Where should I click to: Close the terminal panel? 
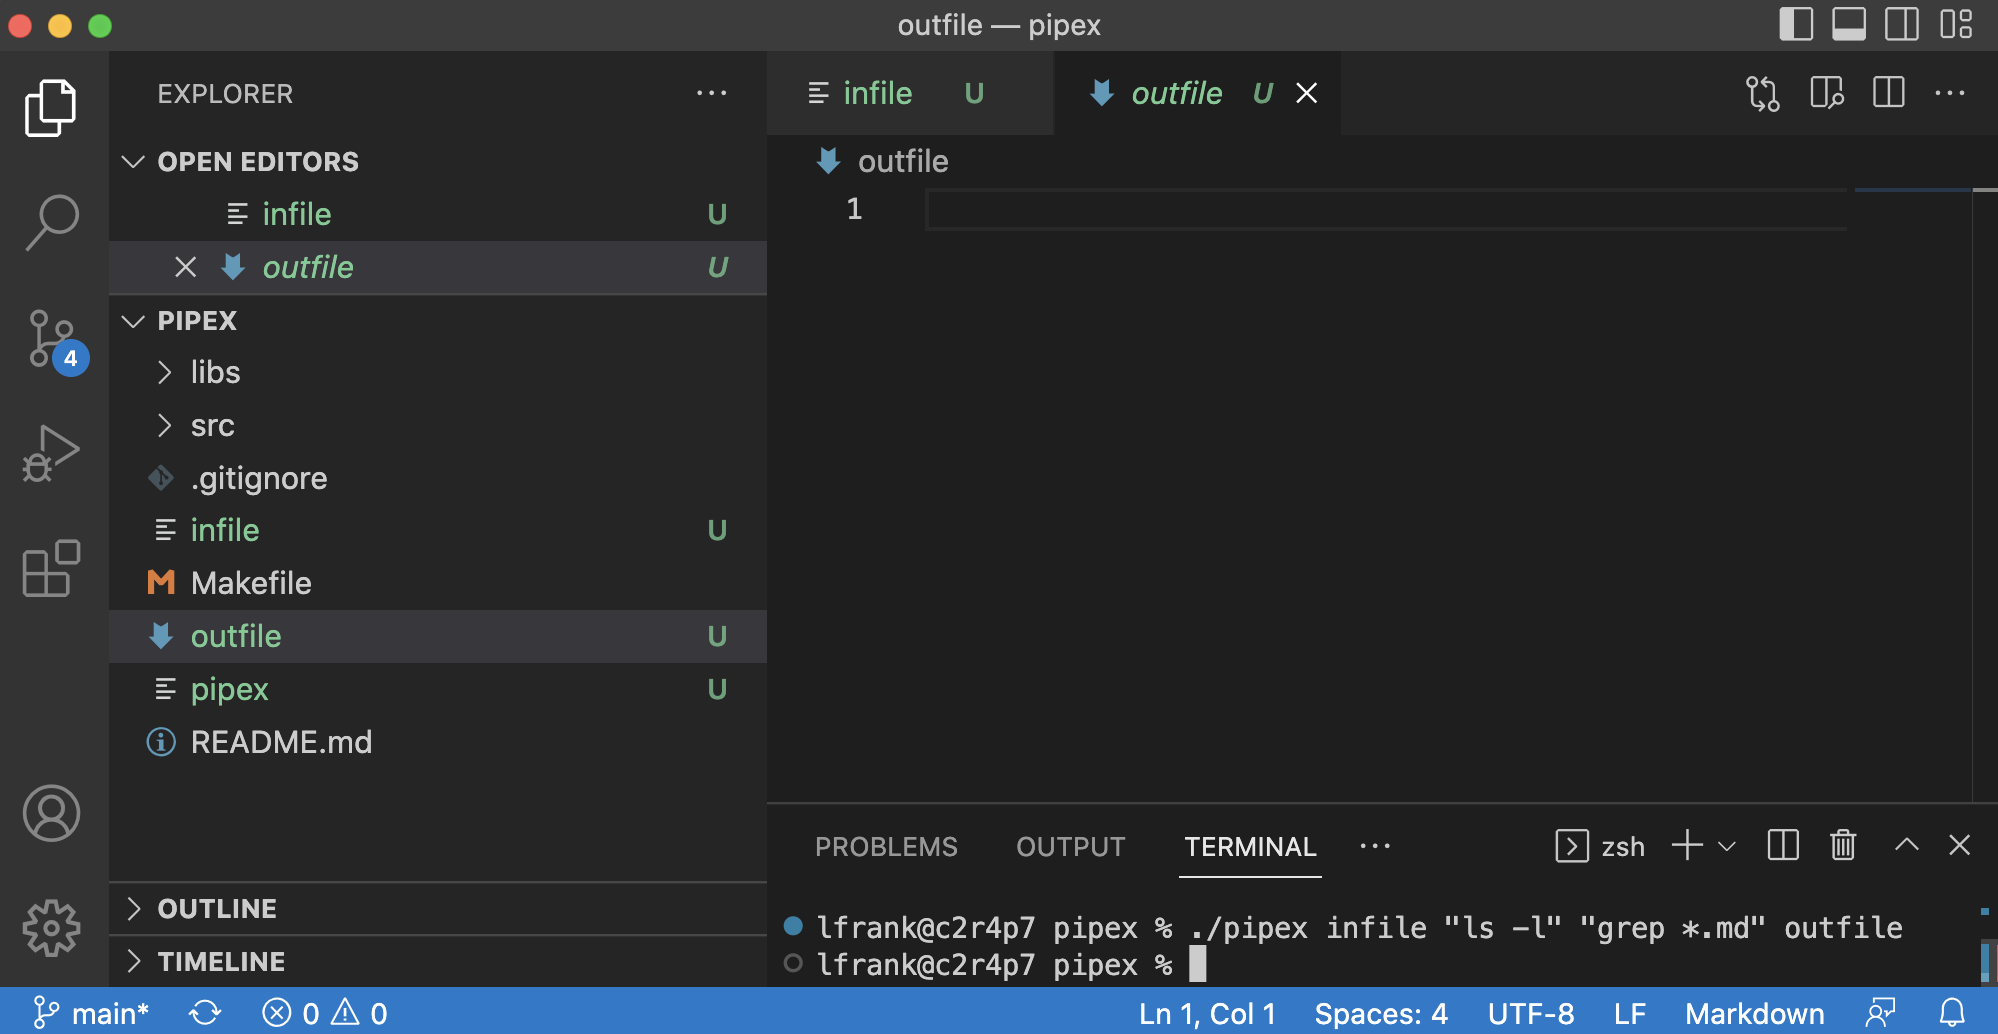(x=1960, y=845)
